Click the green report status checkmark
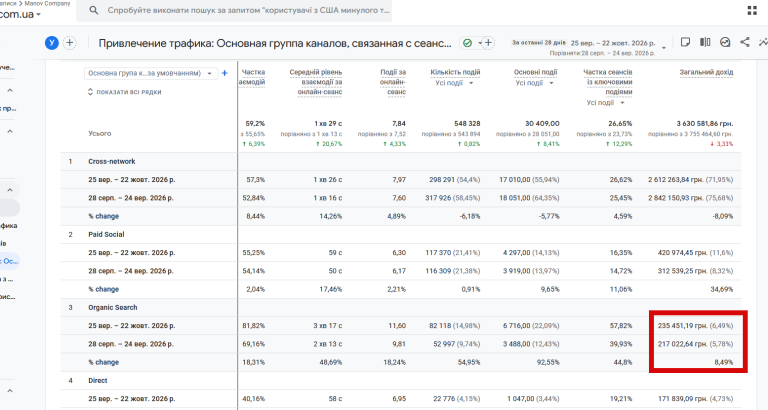The height and width of the screenshot is (410, 768). (x=467, y=43)
